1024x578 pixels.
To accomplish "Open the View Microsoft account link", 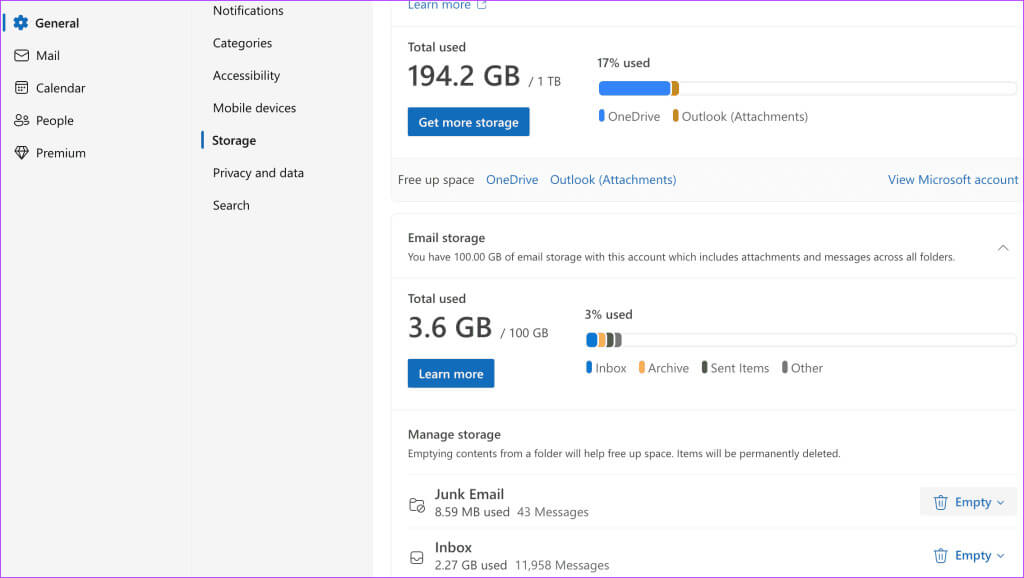I will tap(953, 180).
